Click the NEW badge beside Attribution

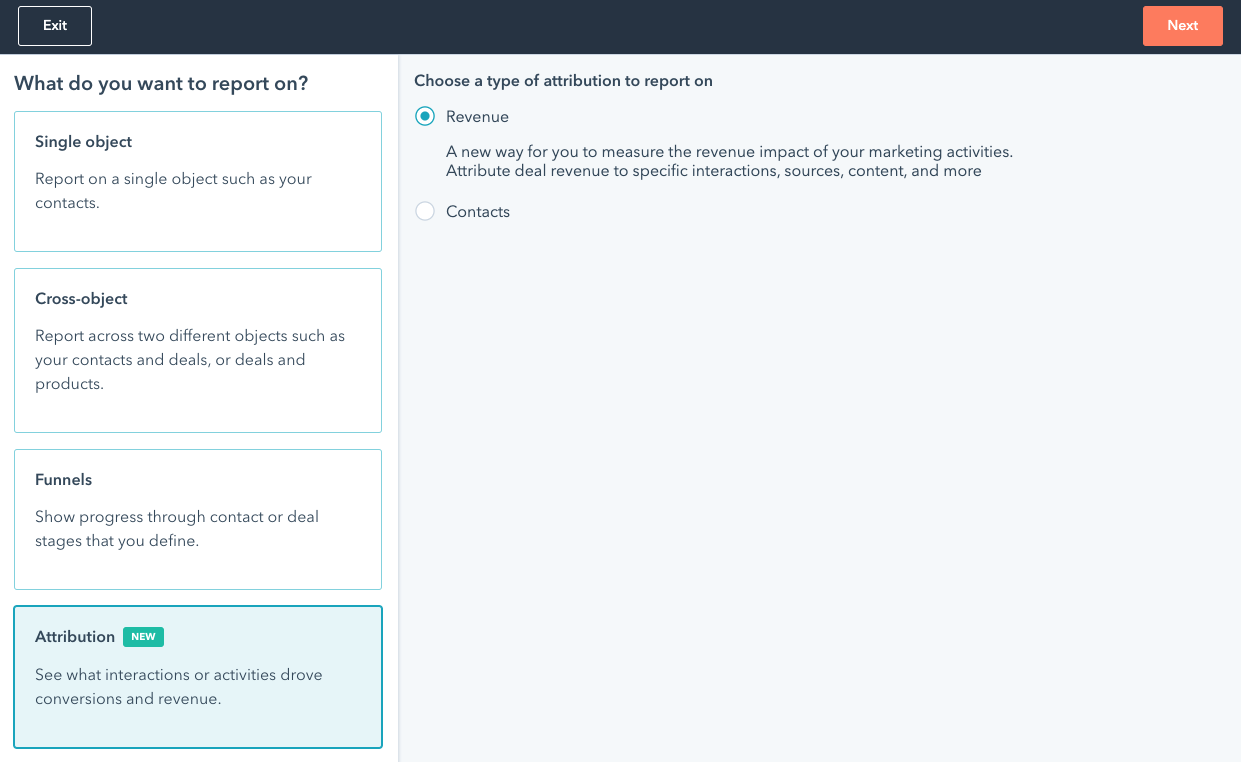tap(143, 637)
